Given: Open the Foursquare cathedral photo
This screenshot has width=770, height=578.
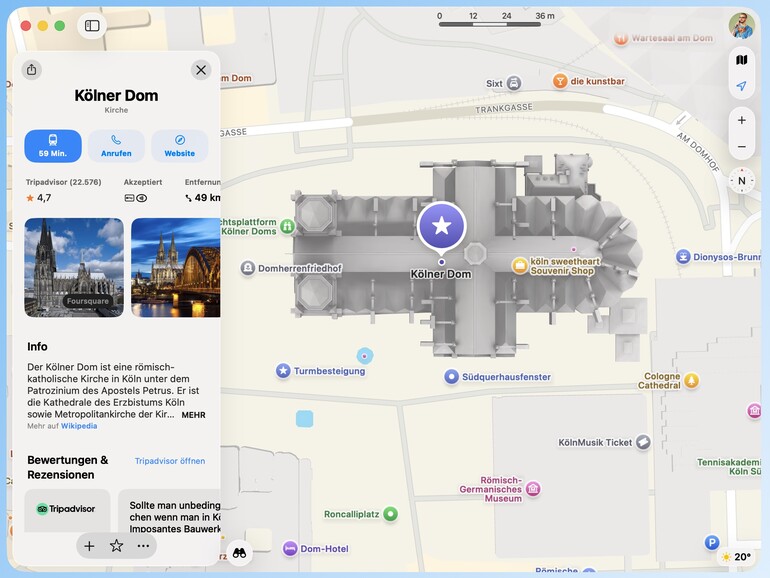Looking at the screenshot, I should tap(74, 268).
